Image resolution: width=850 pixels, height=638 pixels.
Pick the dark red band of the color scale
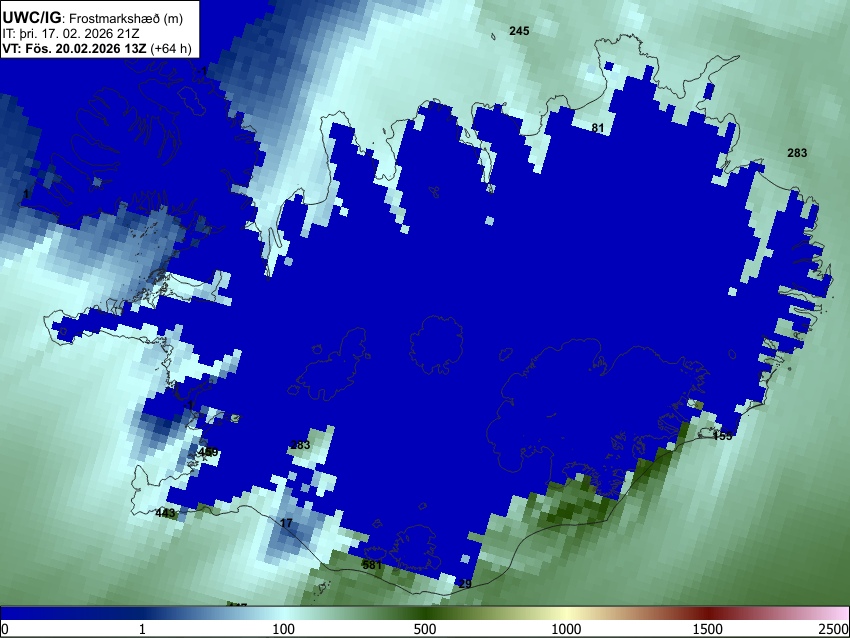[x=707, y=613]
